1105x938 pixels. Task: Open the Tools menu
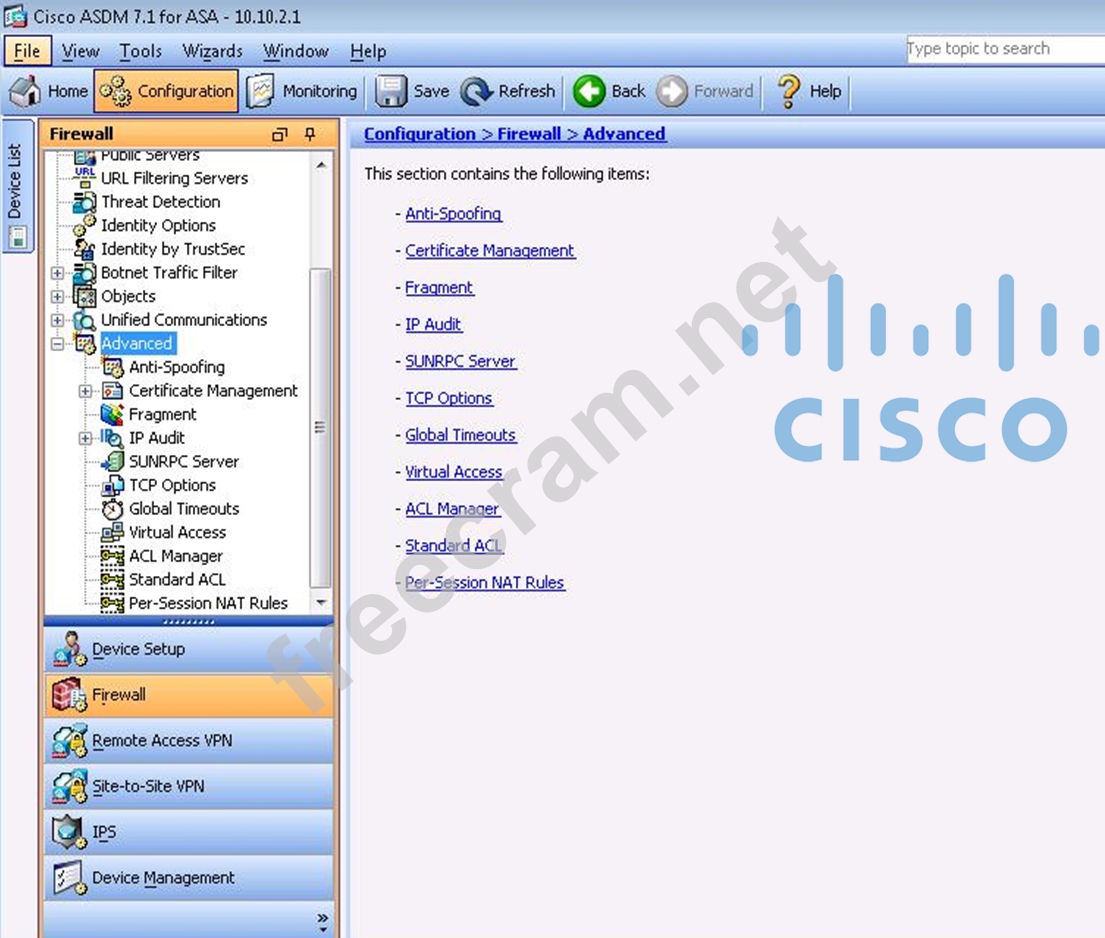(x=140, y=51)
